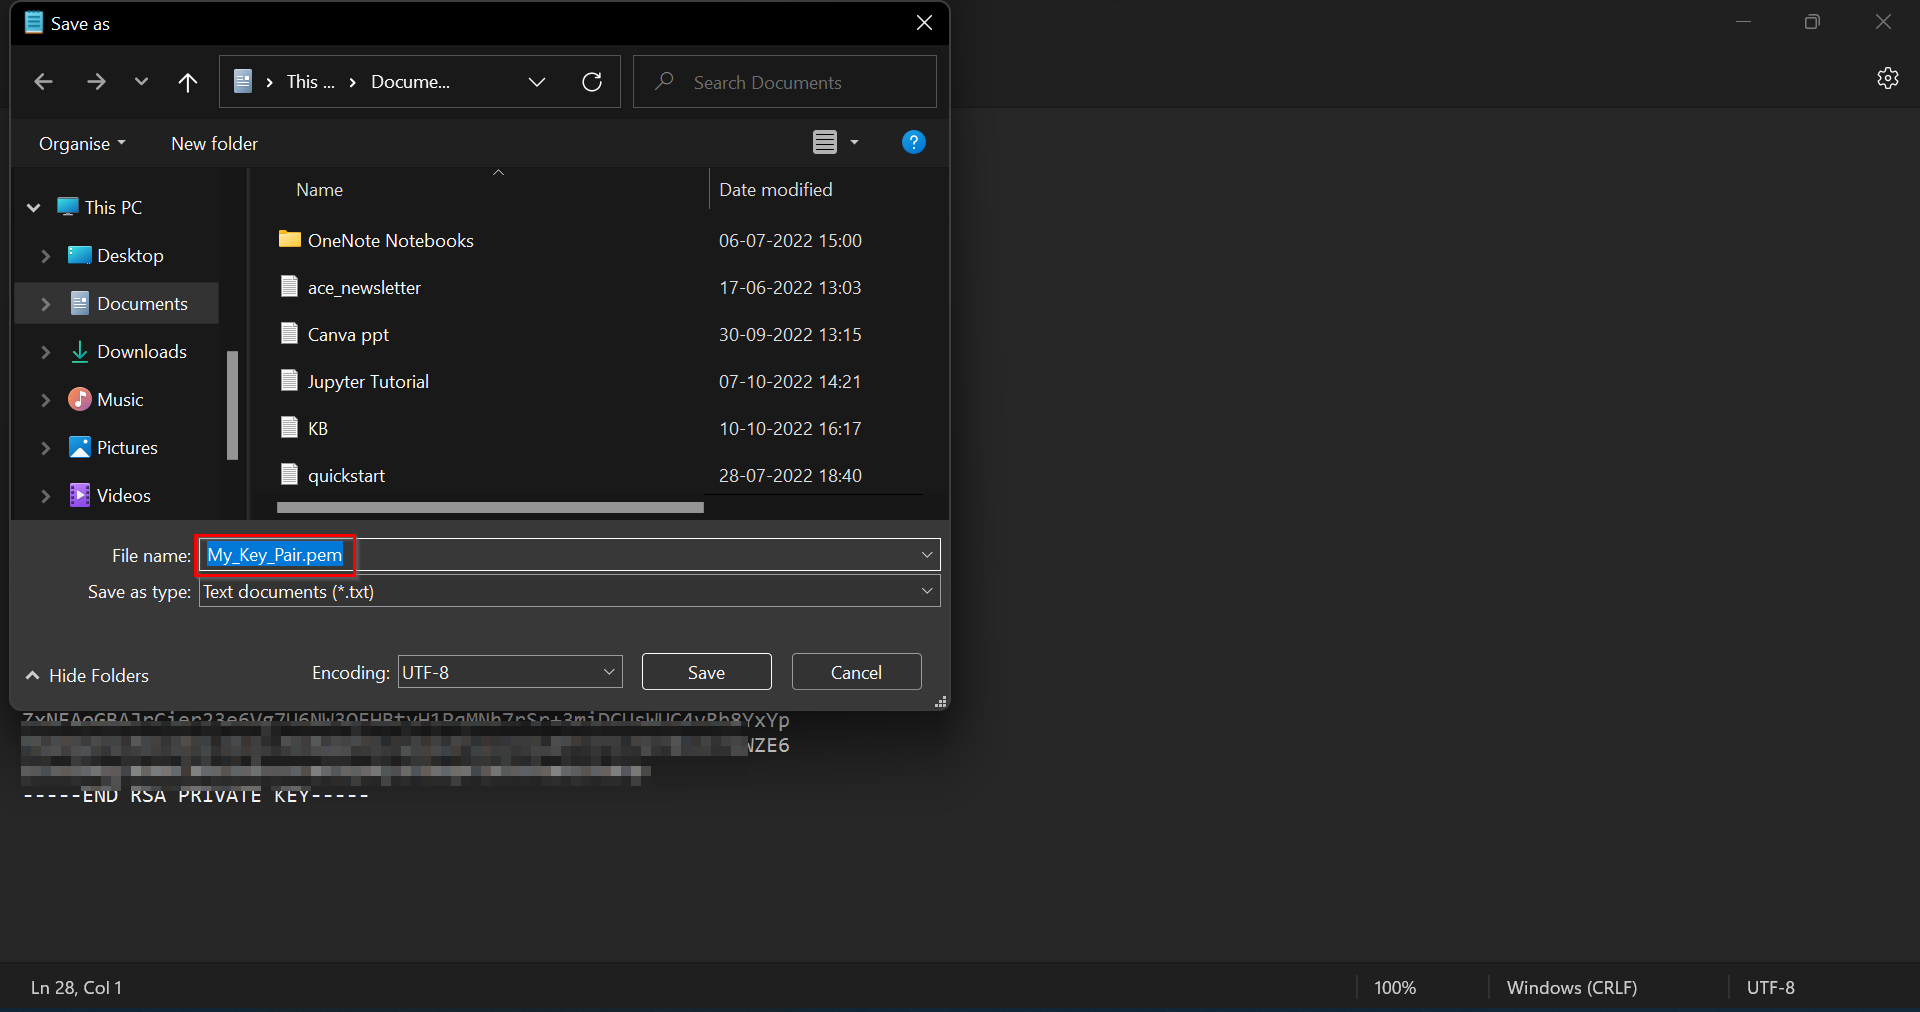
Task: Refresh the Documents folder listing
Action: click(x=592, y=82)
